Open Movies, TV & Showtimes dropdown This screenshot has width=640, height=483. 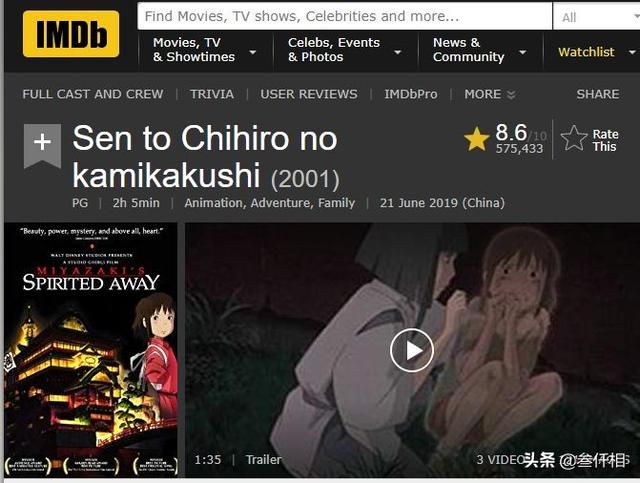(x=204, y=50)
